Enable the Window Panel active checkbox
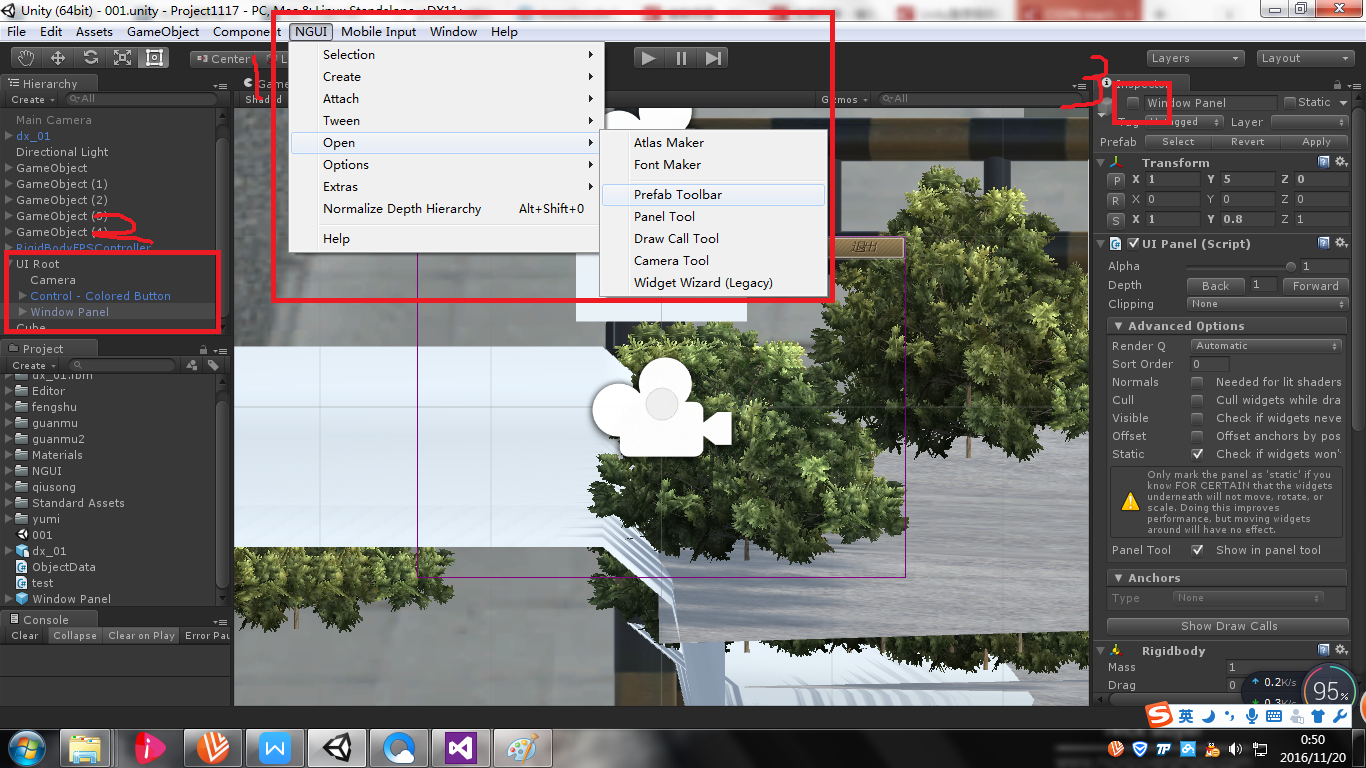This screenshot has height=768, width=1366. coord(1133,103)
